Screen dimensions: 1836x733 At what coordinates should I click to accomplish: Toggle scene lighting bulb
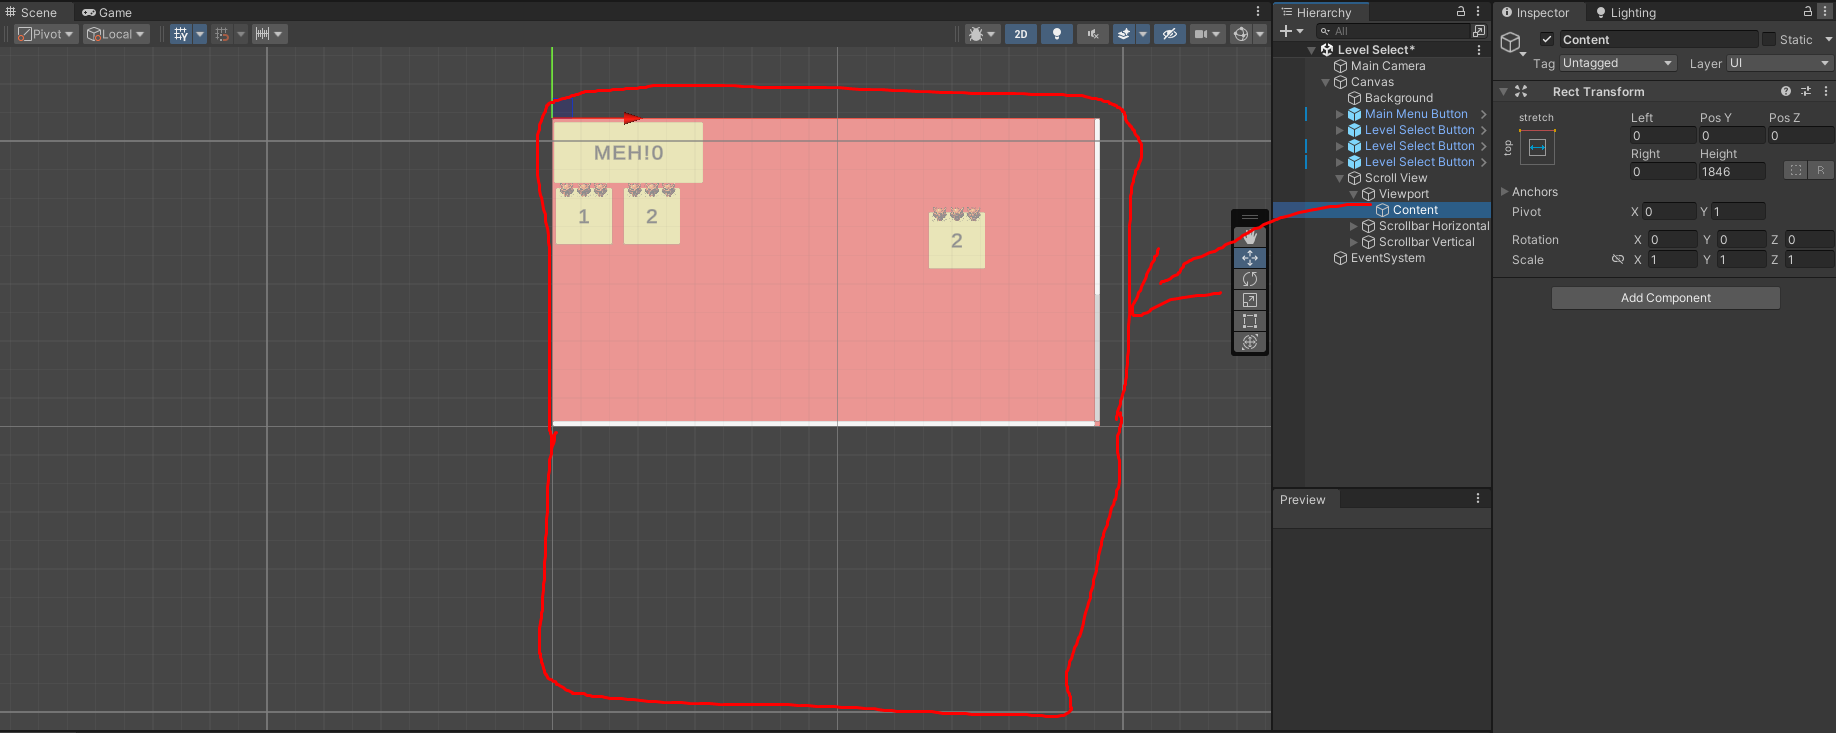click(x=1057, y=34)
